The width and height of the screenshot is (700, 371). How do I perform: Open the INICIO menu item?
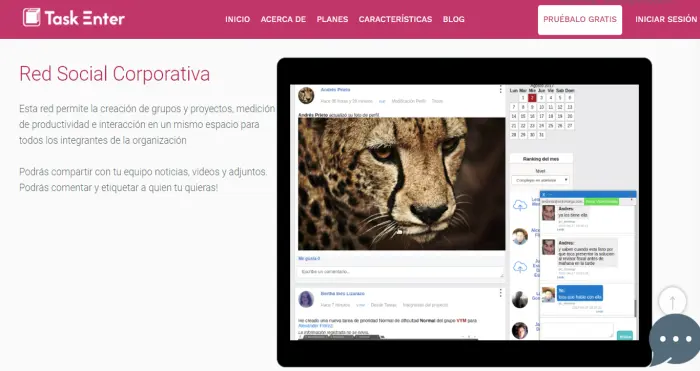click(x=238, y=19)
